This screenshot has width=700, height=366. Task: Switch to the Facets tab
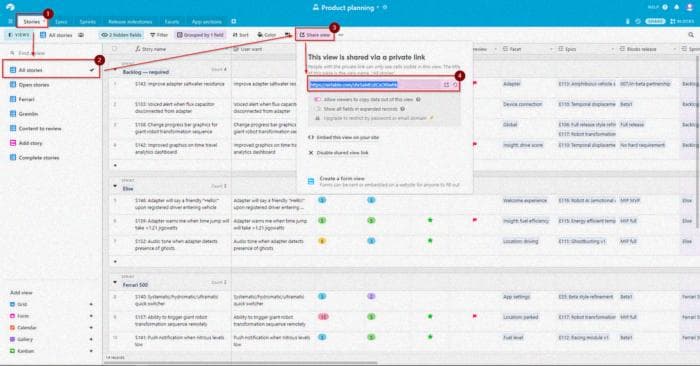[172, 22]
